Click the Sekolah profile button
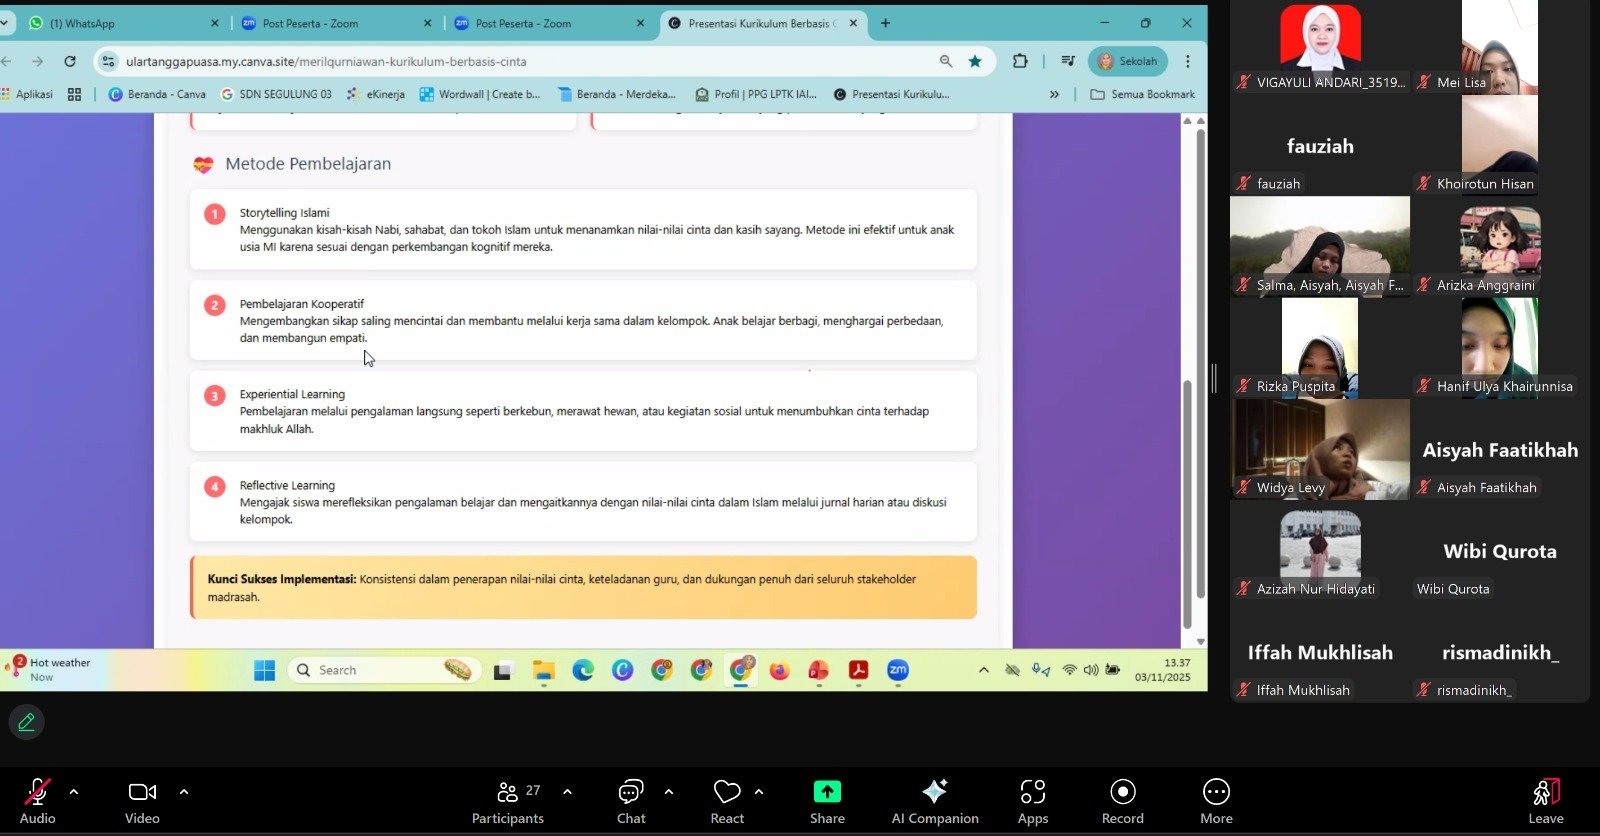The height and width of the screenshot is (836, 1600). 1128,61
